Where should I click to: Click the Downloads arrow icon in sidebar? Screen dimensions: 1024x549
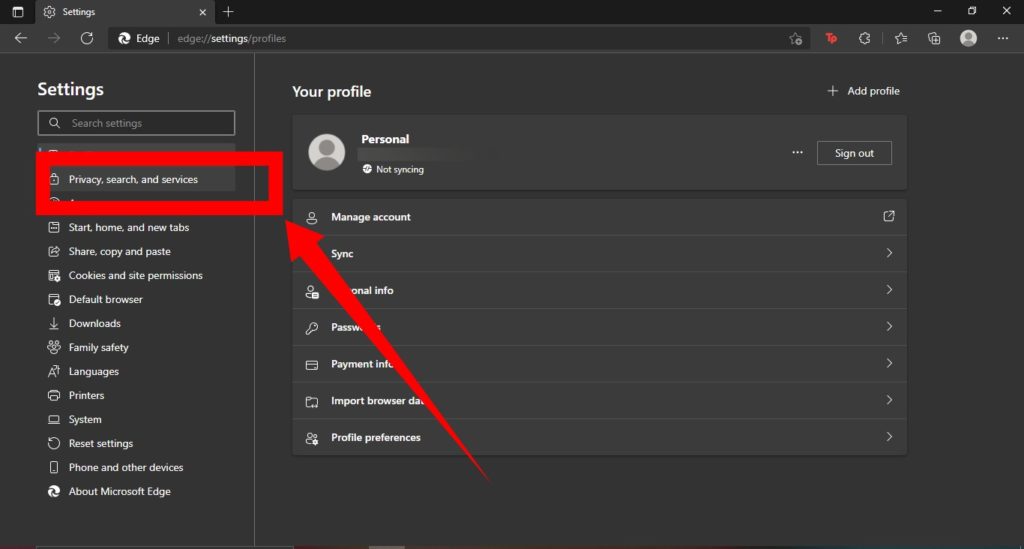click(x=54, y=323)
